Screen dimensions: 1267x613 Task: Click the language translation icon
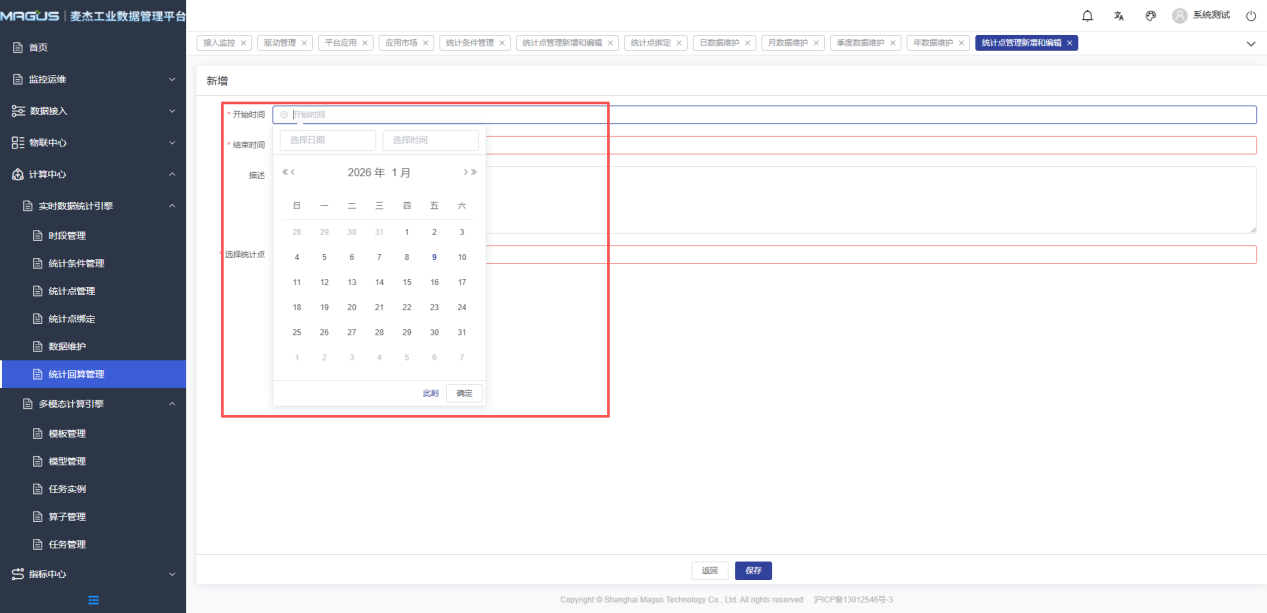pyautogui.click(x=1119, y=16)
